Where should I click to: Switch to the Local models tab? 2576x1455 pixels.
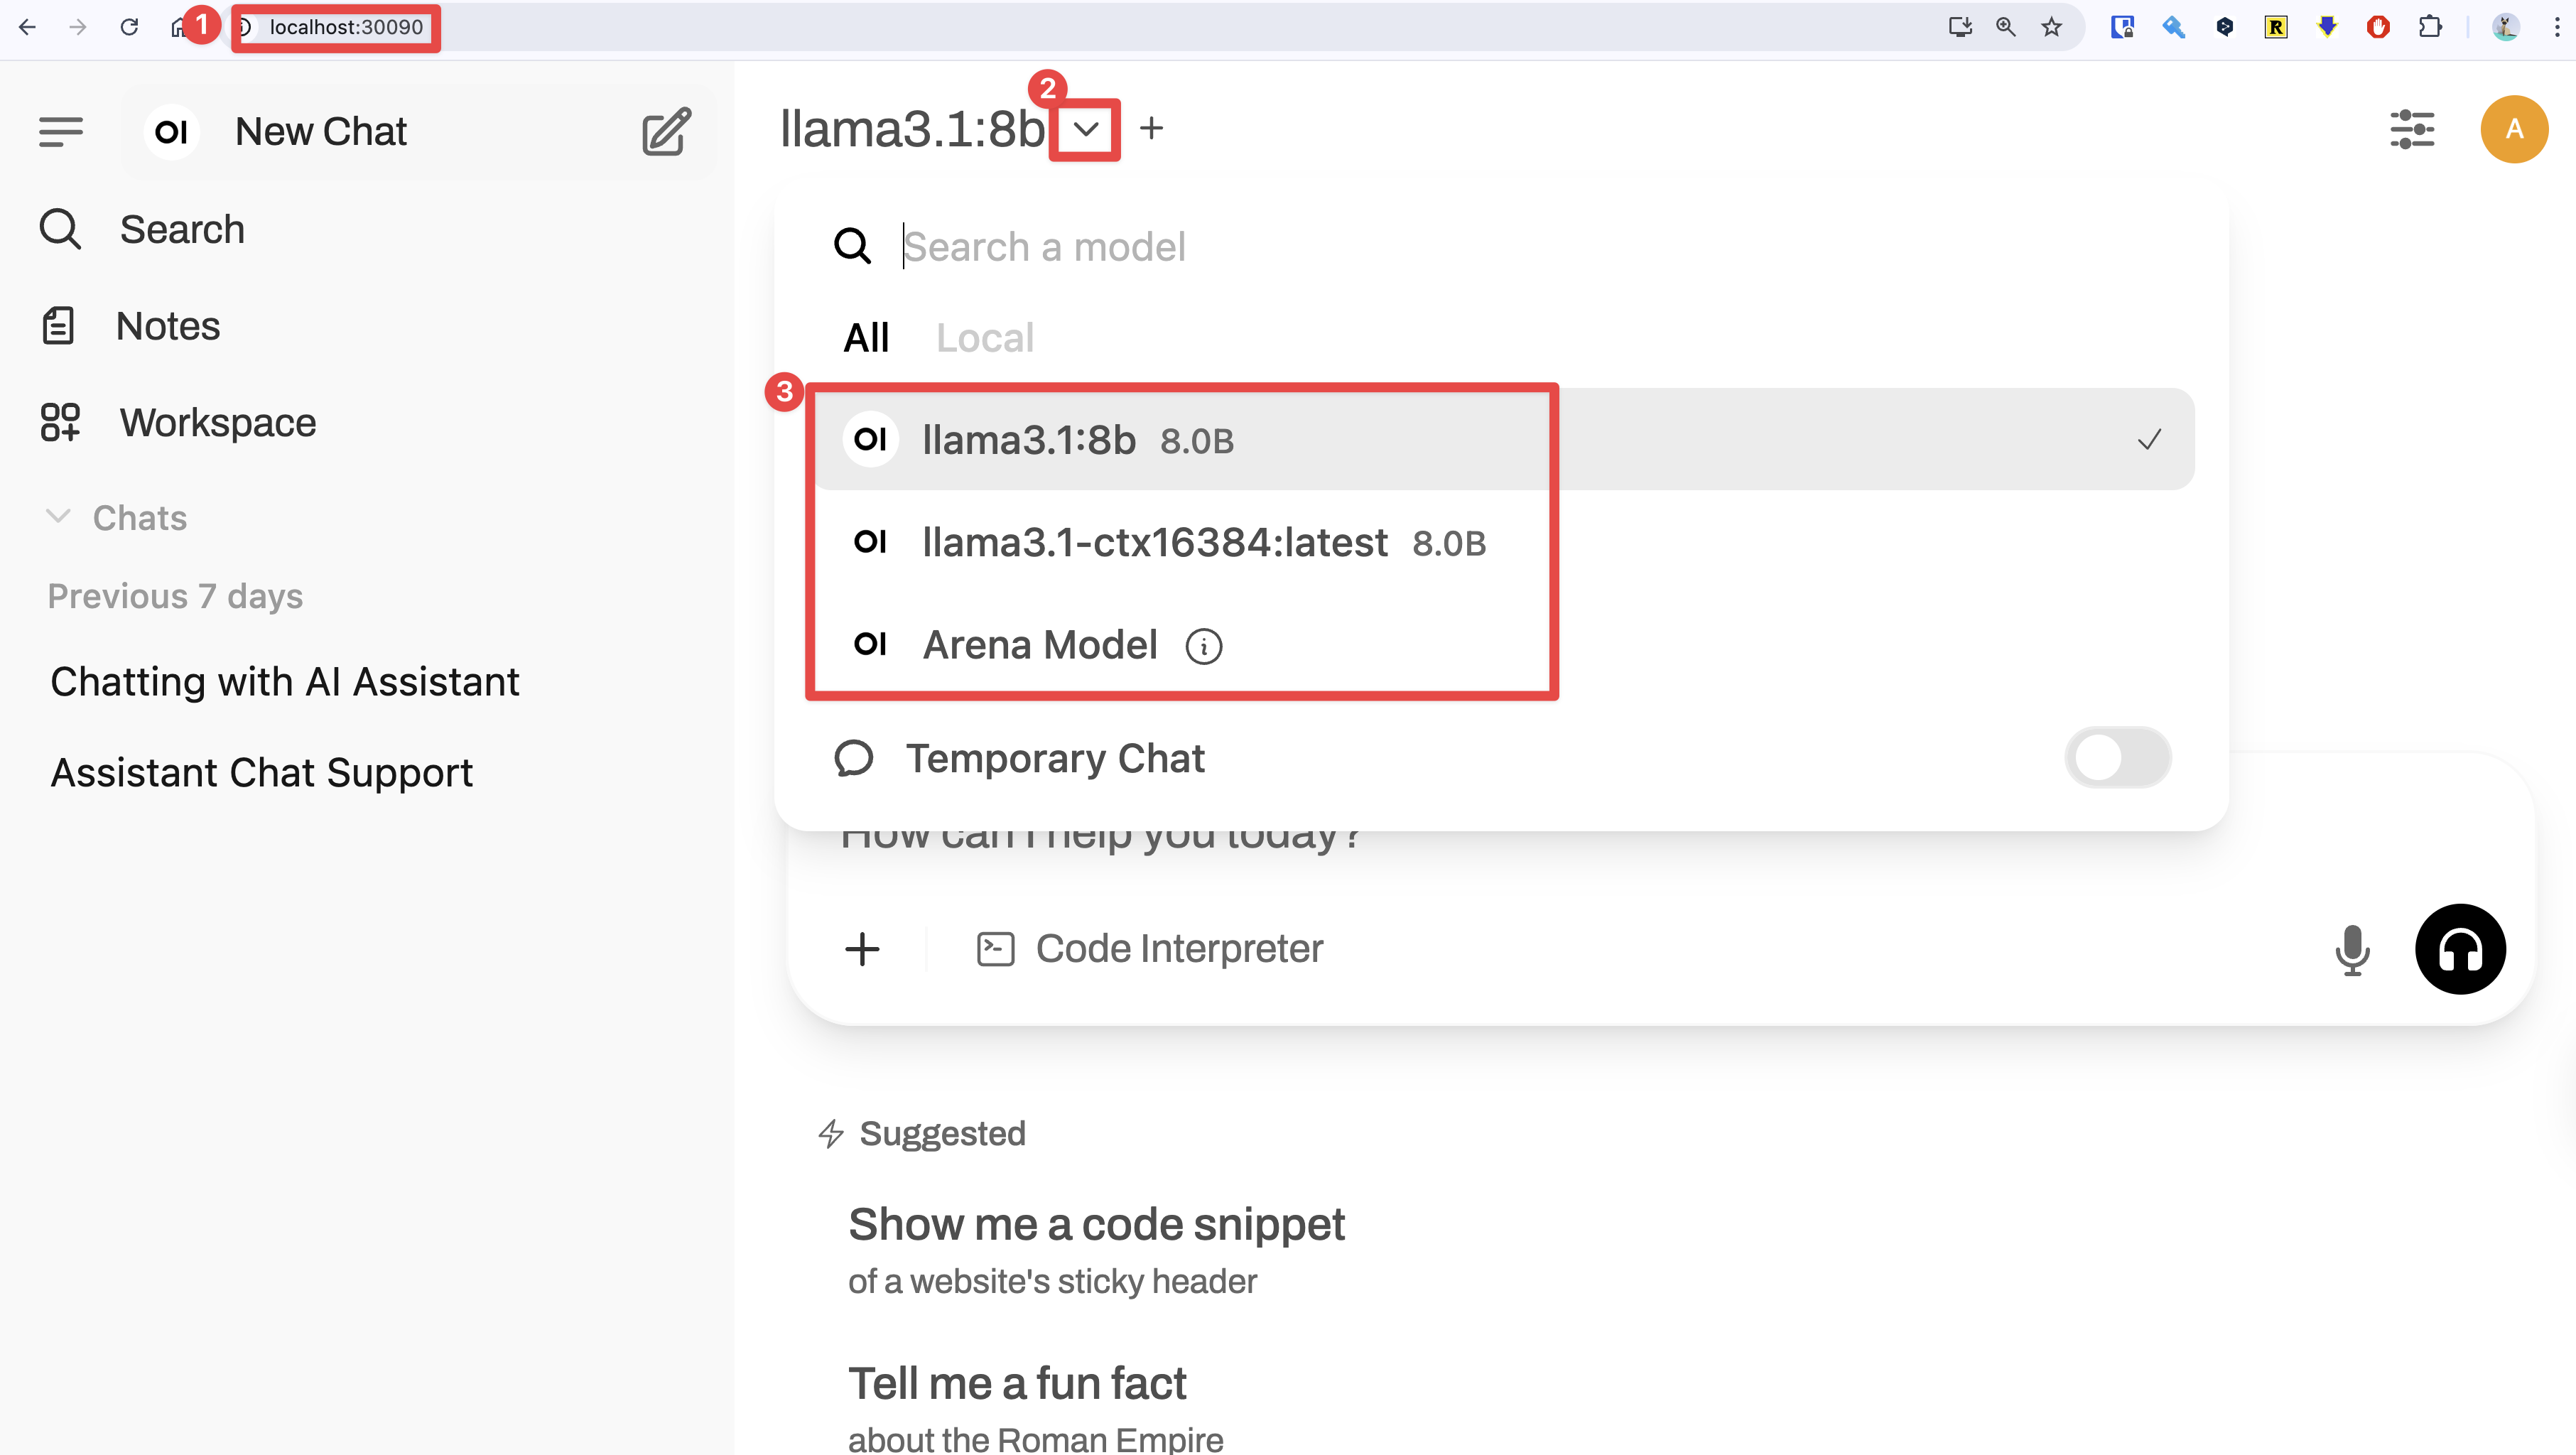[984, 338]
